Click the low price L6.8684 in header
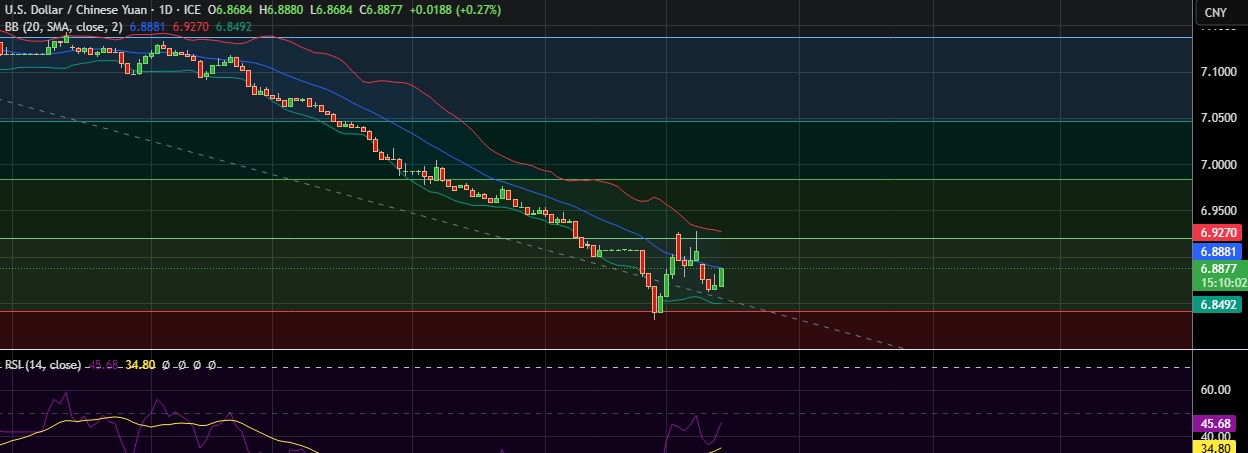The width and height of the screenshot is (1248, 453). (x=333, y=10)
